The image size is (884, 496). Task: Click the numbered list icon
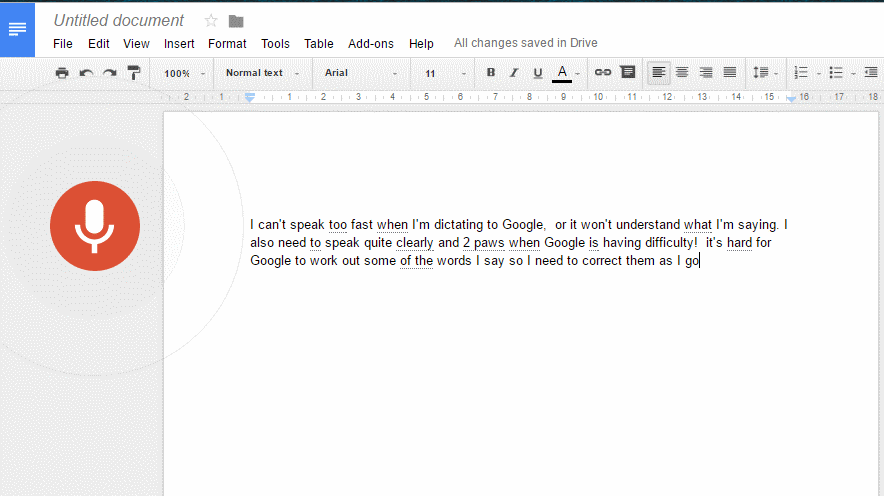[801, 73]
